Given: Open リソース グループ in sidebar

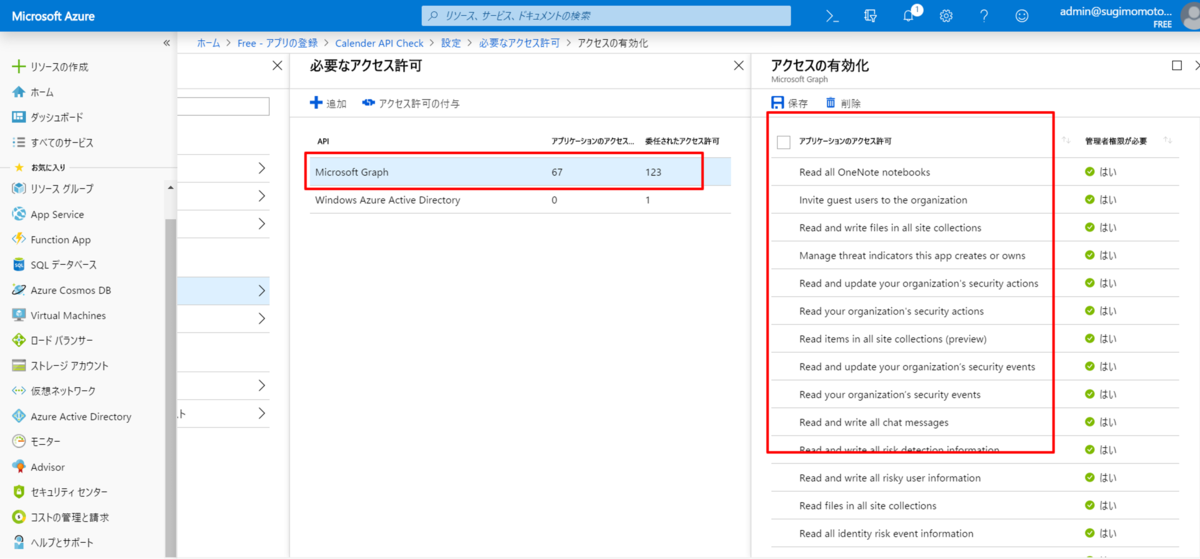Looking at the screenshot, I should point(52,189).
